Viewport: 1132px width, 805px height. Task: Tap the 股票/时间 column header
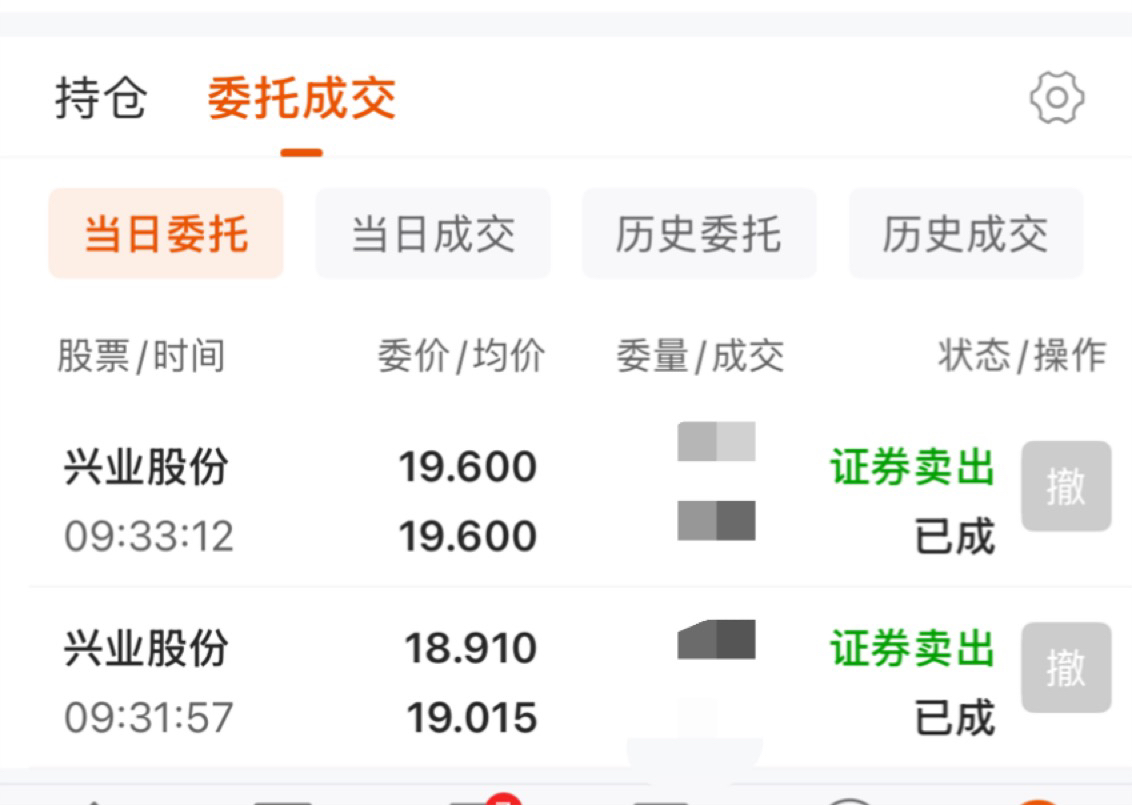[x=142, y=356]
